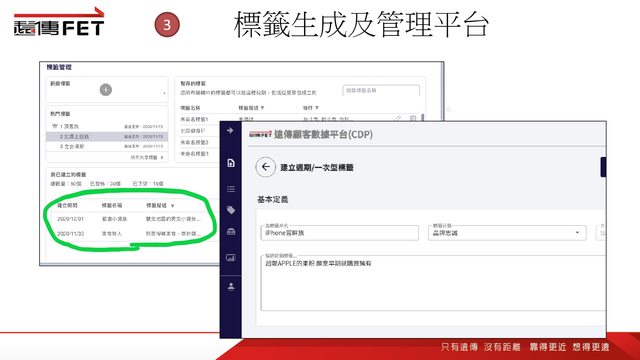Open the filter arrow on upper table's second column
Image resolution: width=640 pixels, height=360 pixels.
pyautogui.click(x=262, y=108)
